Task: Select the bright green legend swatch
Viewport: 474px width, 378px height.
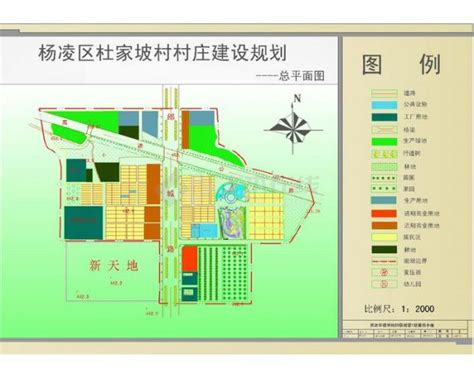Action: [x=384, y=141]
